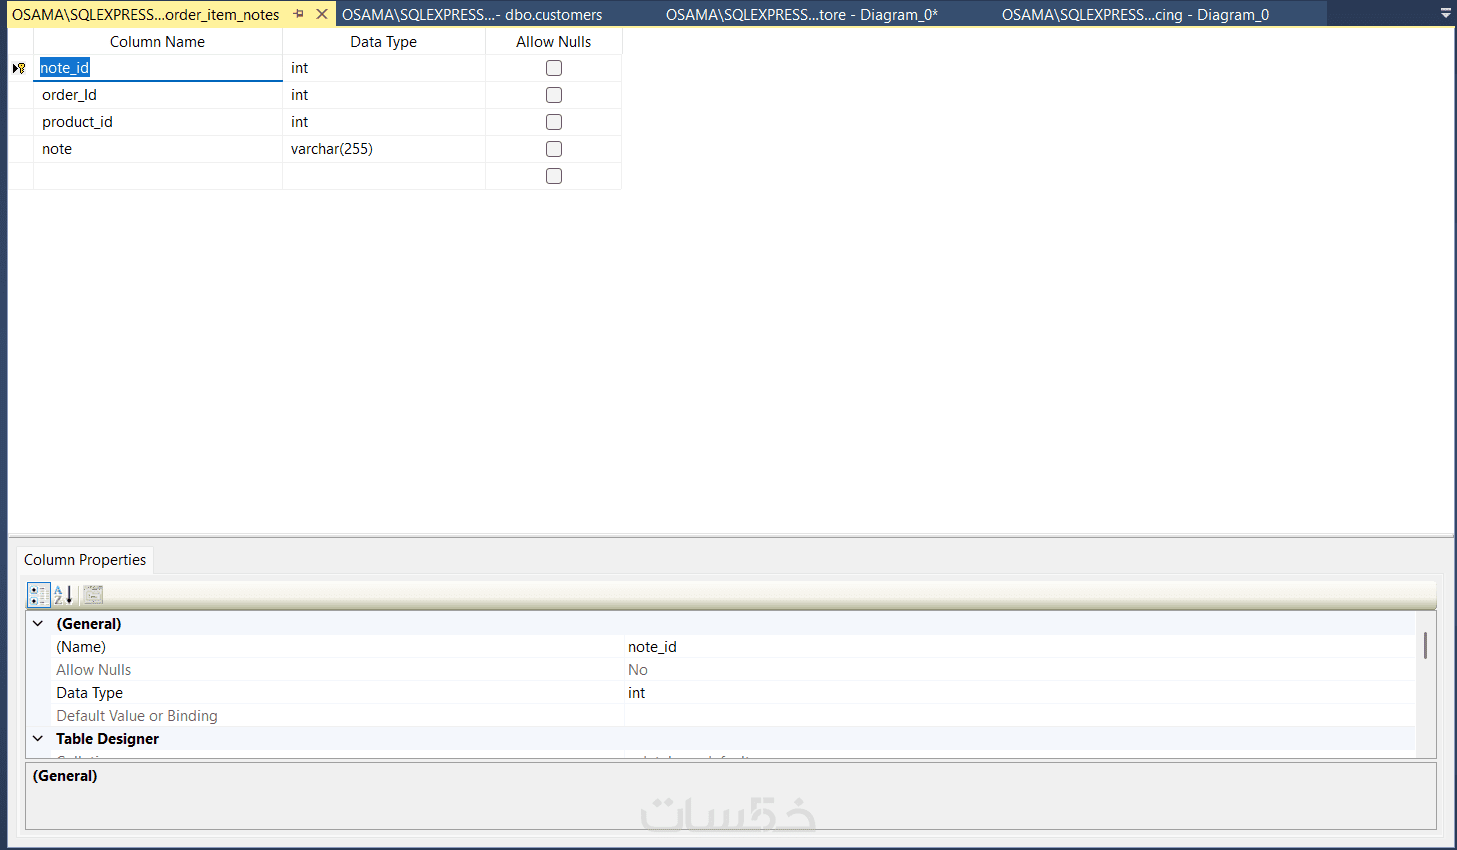Screen dimensions: 1457x850
Task: Click the int value of Data Type property
Action: 637,693
